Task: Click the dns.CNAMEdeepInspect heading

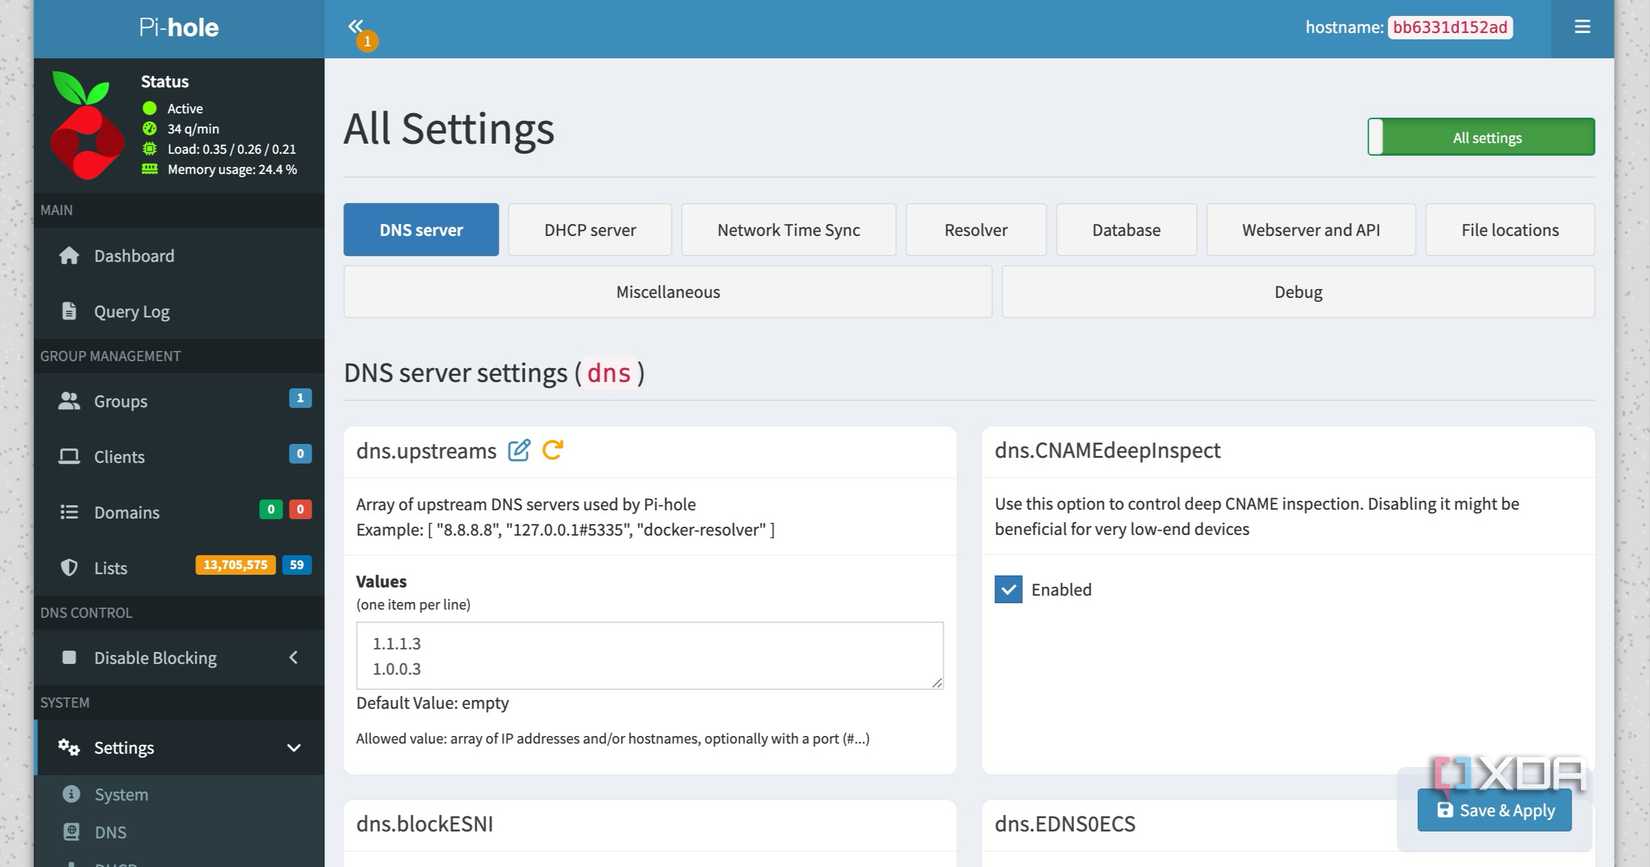Action: (x=1108, y=451)
